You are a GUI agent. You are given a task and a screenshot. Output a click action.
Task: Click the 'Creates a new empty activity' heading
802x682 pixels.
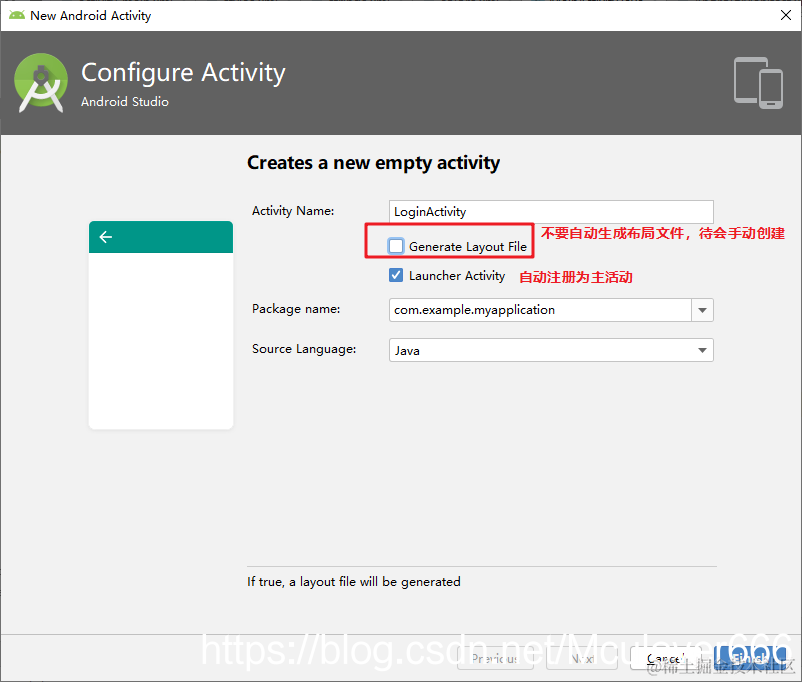[x=373, y=163]
